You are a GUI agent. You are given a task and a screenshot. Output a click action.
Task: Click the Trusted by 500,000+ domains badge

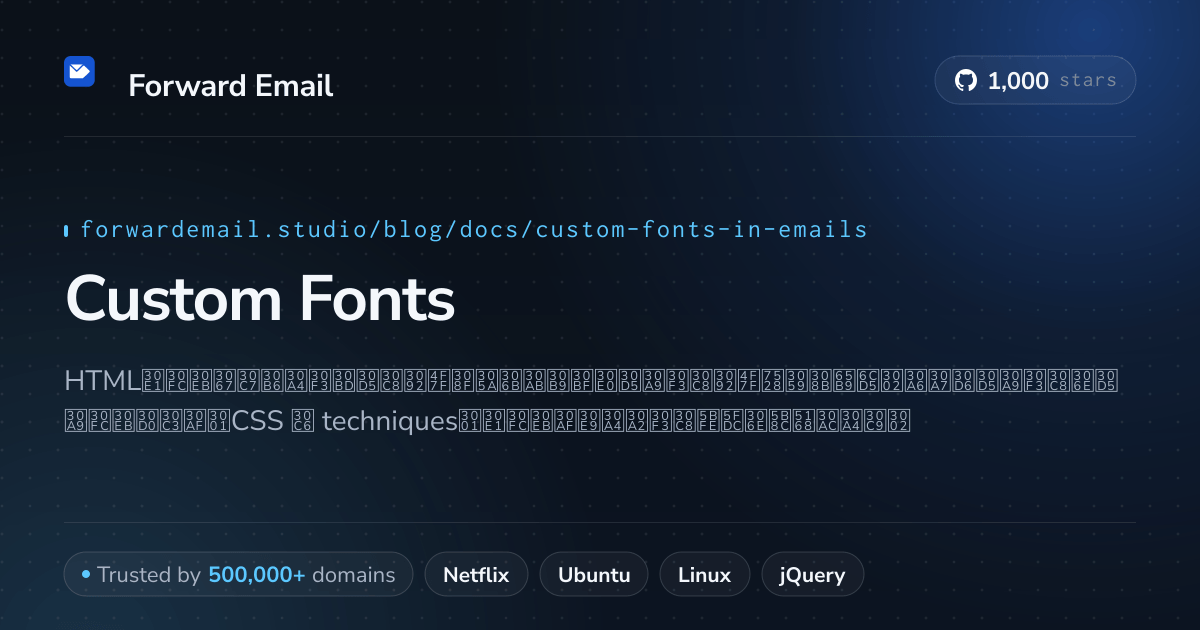(x=238, y=575)
